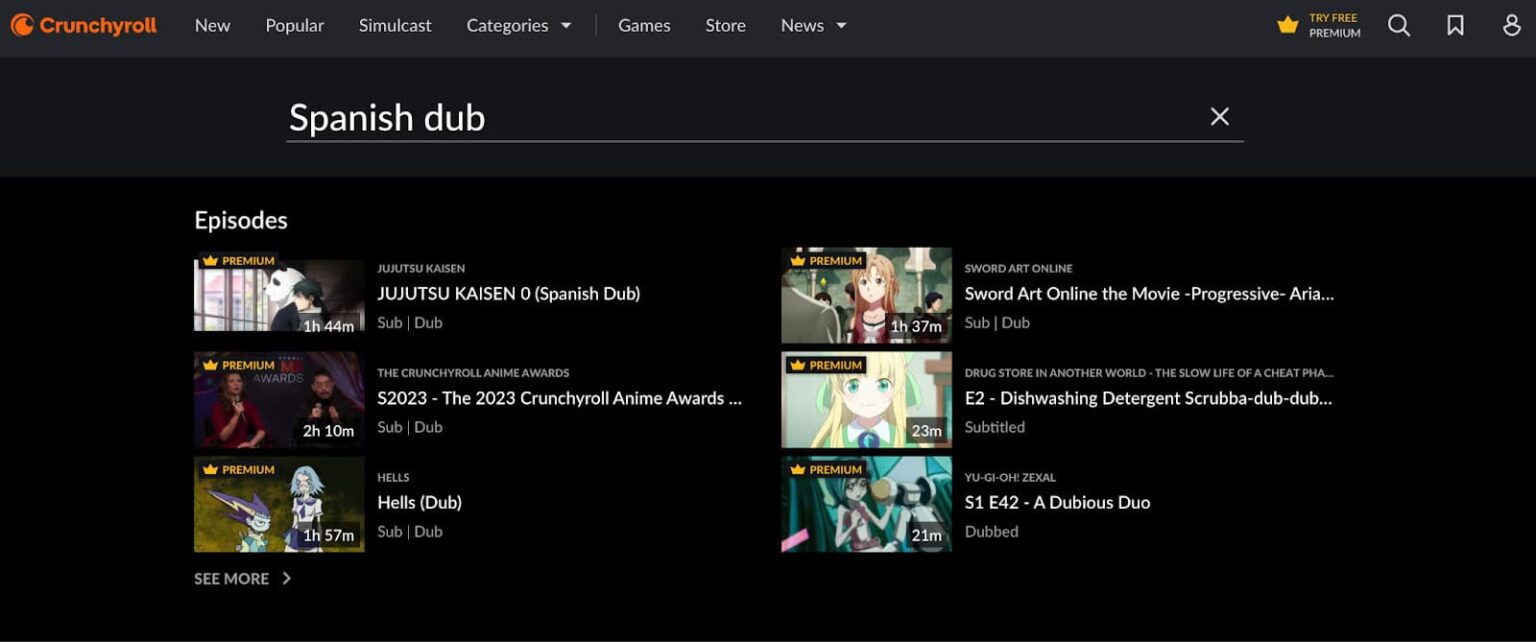Viewport: 1536px width, 642px height.
Task: Open the Games section
Action: [644, 26]
